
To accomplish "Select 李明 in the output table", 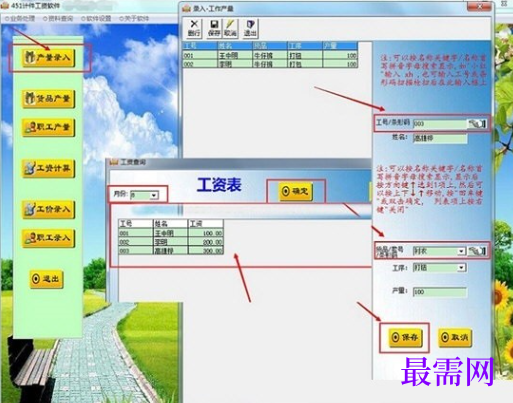I will [235, 64].
